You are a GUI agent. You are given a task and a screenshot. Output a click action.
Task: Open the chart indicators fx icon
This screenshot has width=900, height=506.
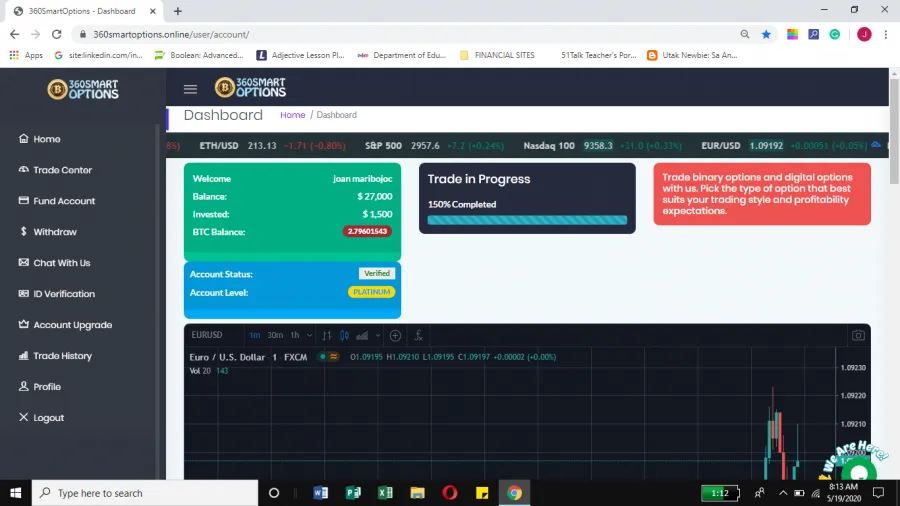(x=420, y=336)
